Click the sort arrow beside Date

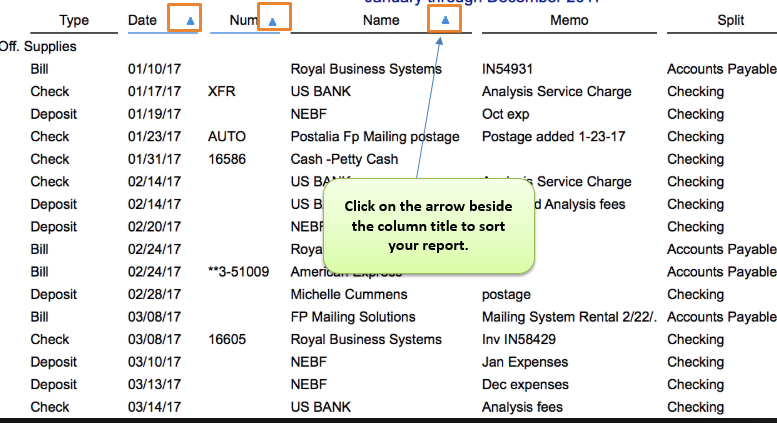coord(190,21)
